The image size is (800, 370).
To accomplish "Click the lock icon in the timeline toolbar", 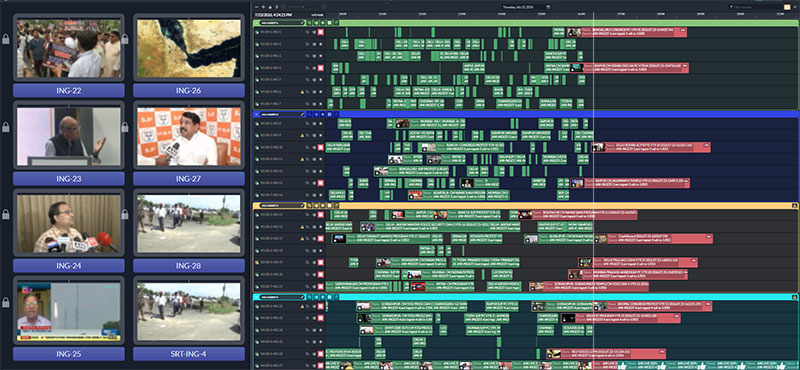I will tap(270, 7).
